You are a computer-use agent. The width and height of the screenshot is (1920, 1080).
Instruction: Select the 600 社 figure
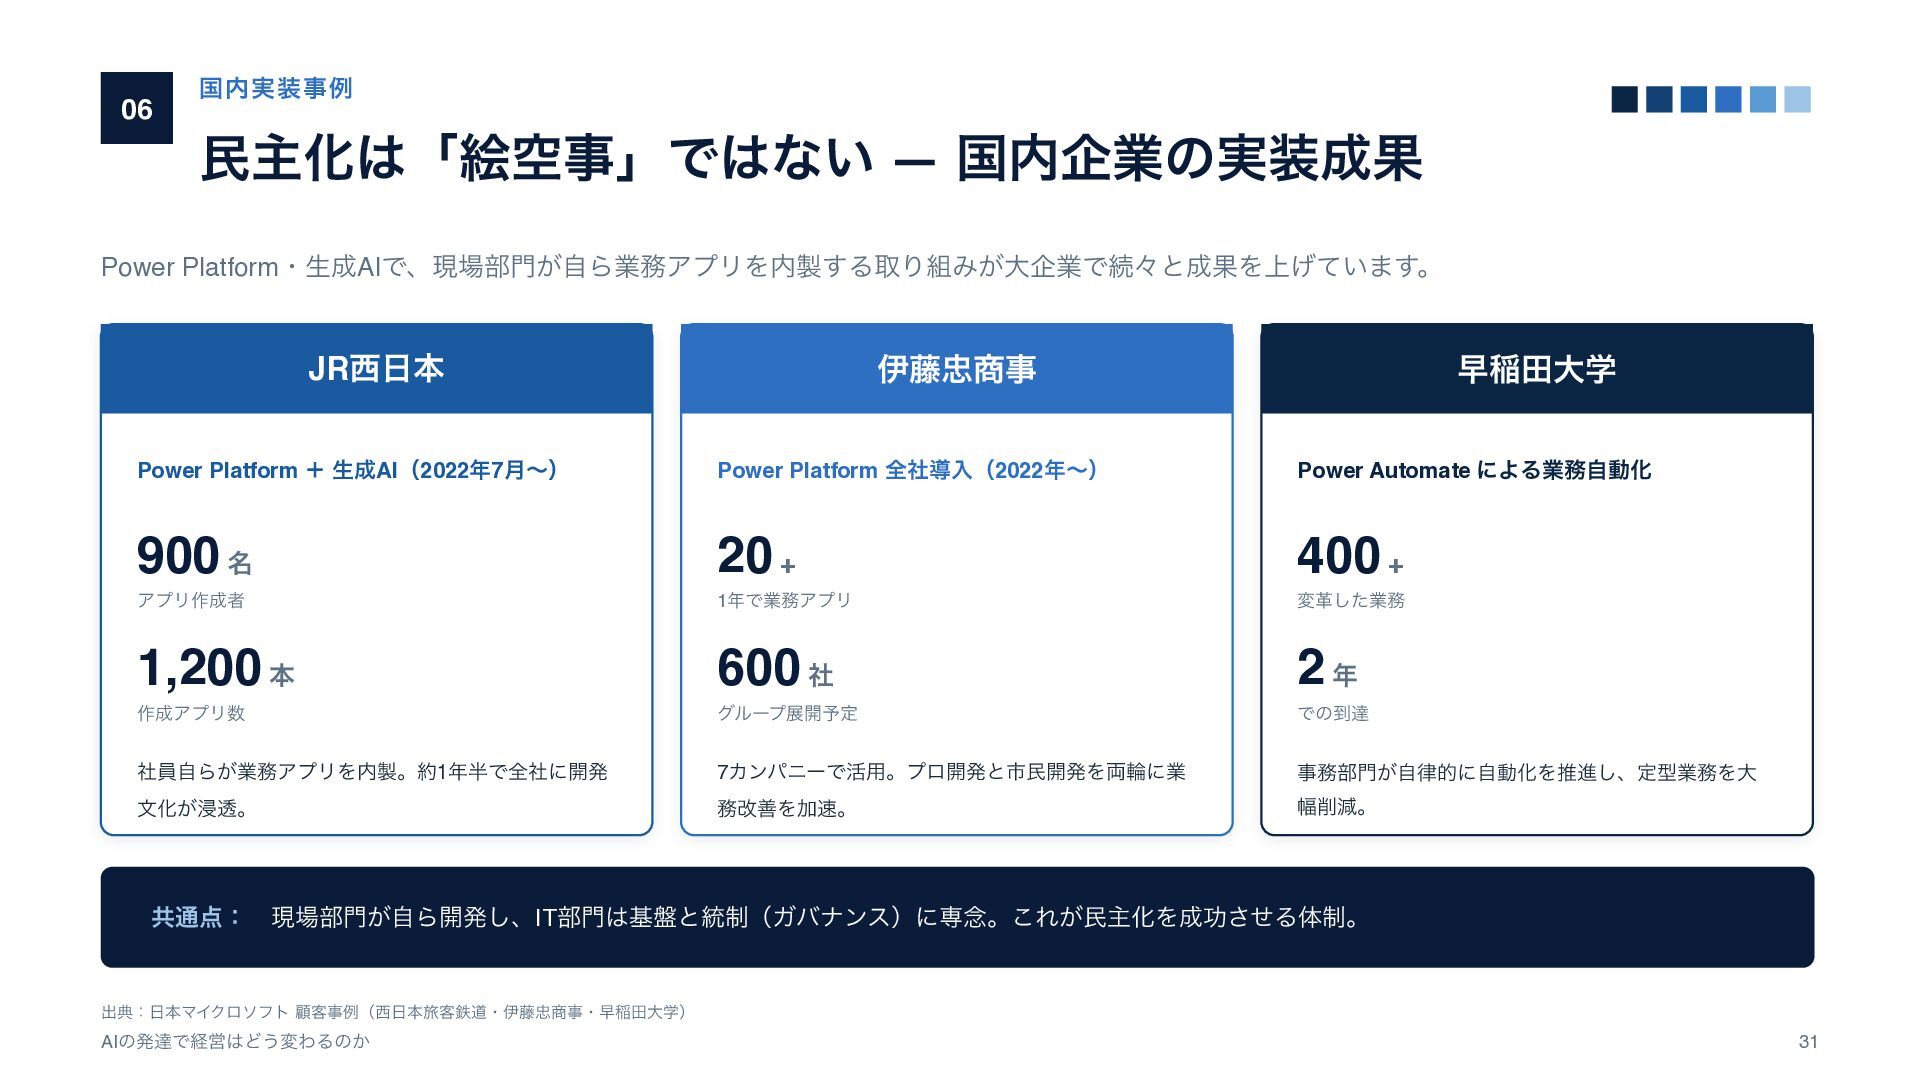775,668
